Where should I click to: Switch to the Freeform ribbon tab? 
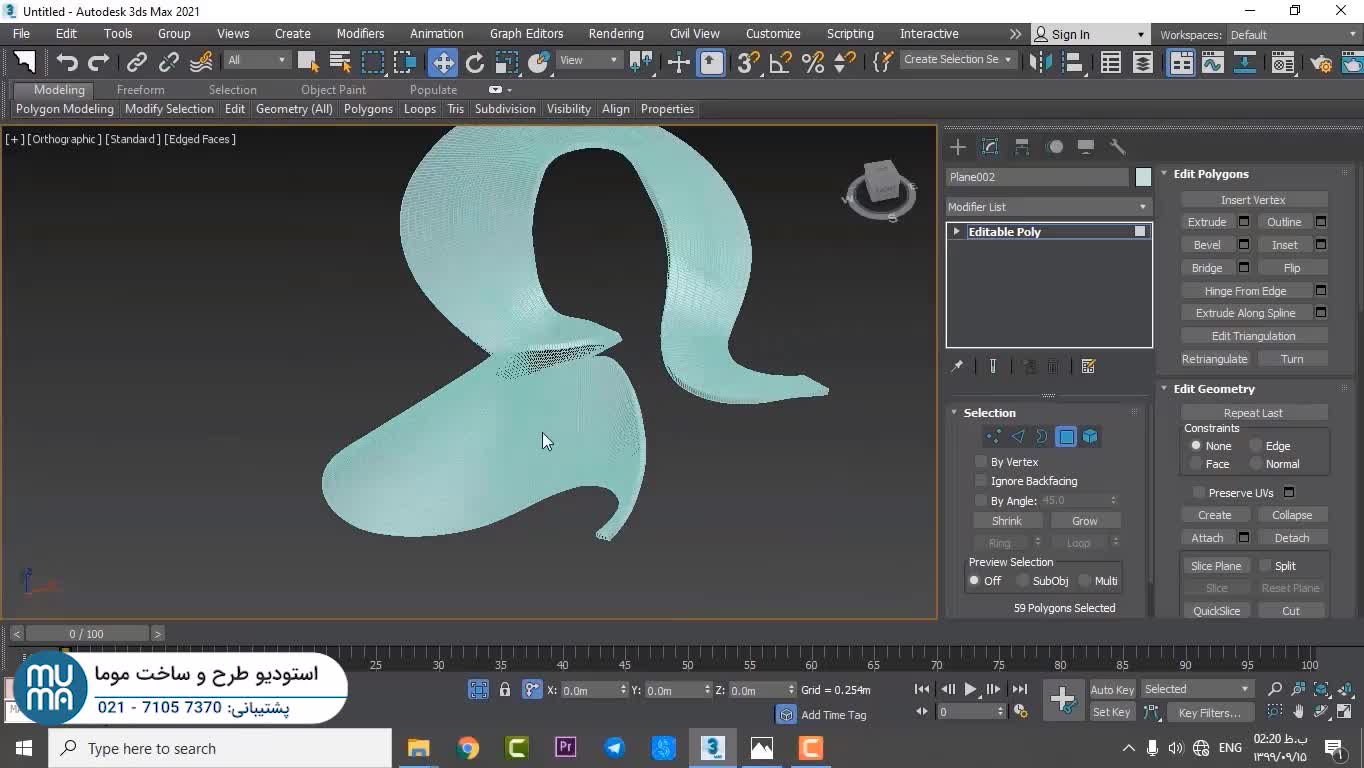tap(140, 90)
